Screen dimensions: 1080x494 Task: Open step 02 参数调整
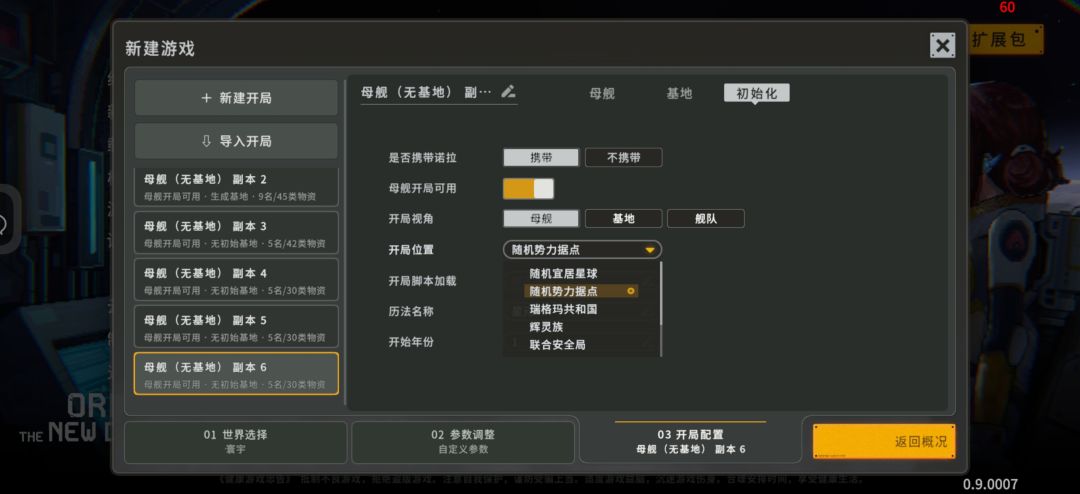point(463,442)
